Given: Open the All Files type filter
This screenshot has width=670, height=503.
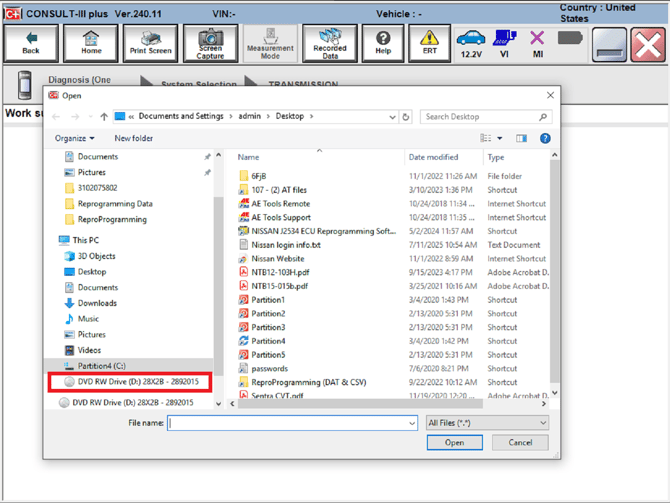Looking at the screenshot, I should (488, 423).
